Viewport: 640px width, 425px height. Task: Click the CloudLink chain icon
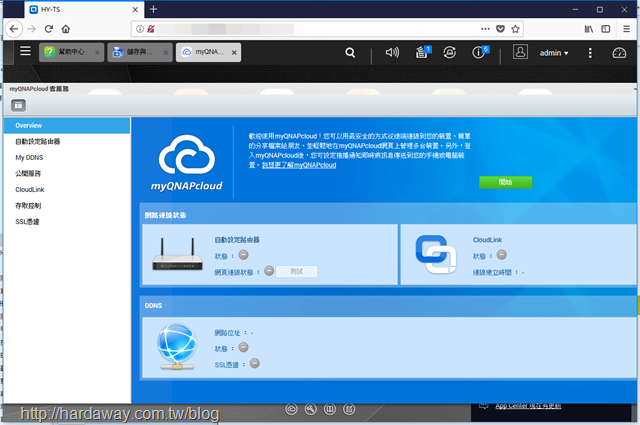[x=436, y=254]
